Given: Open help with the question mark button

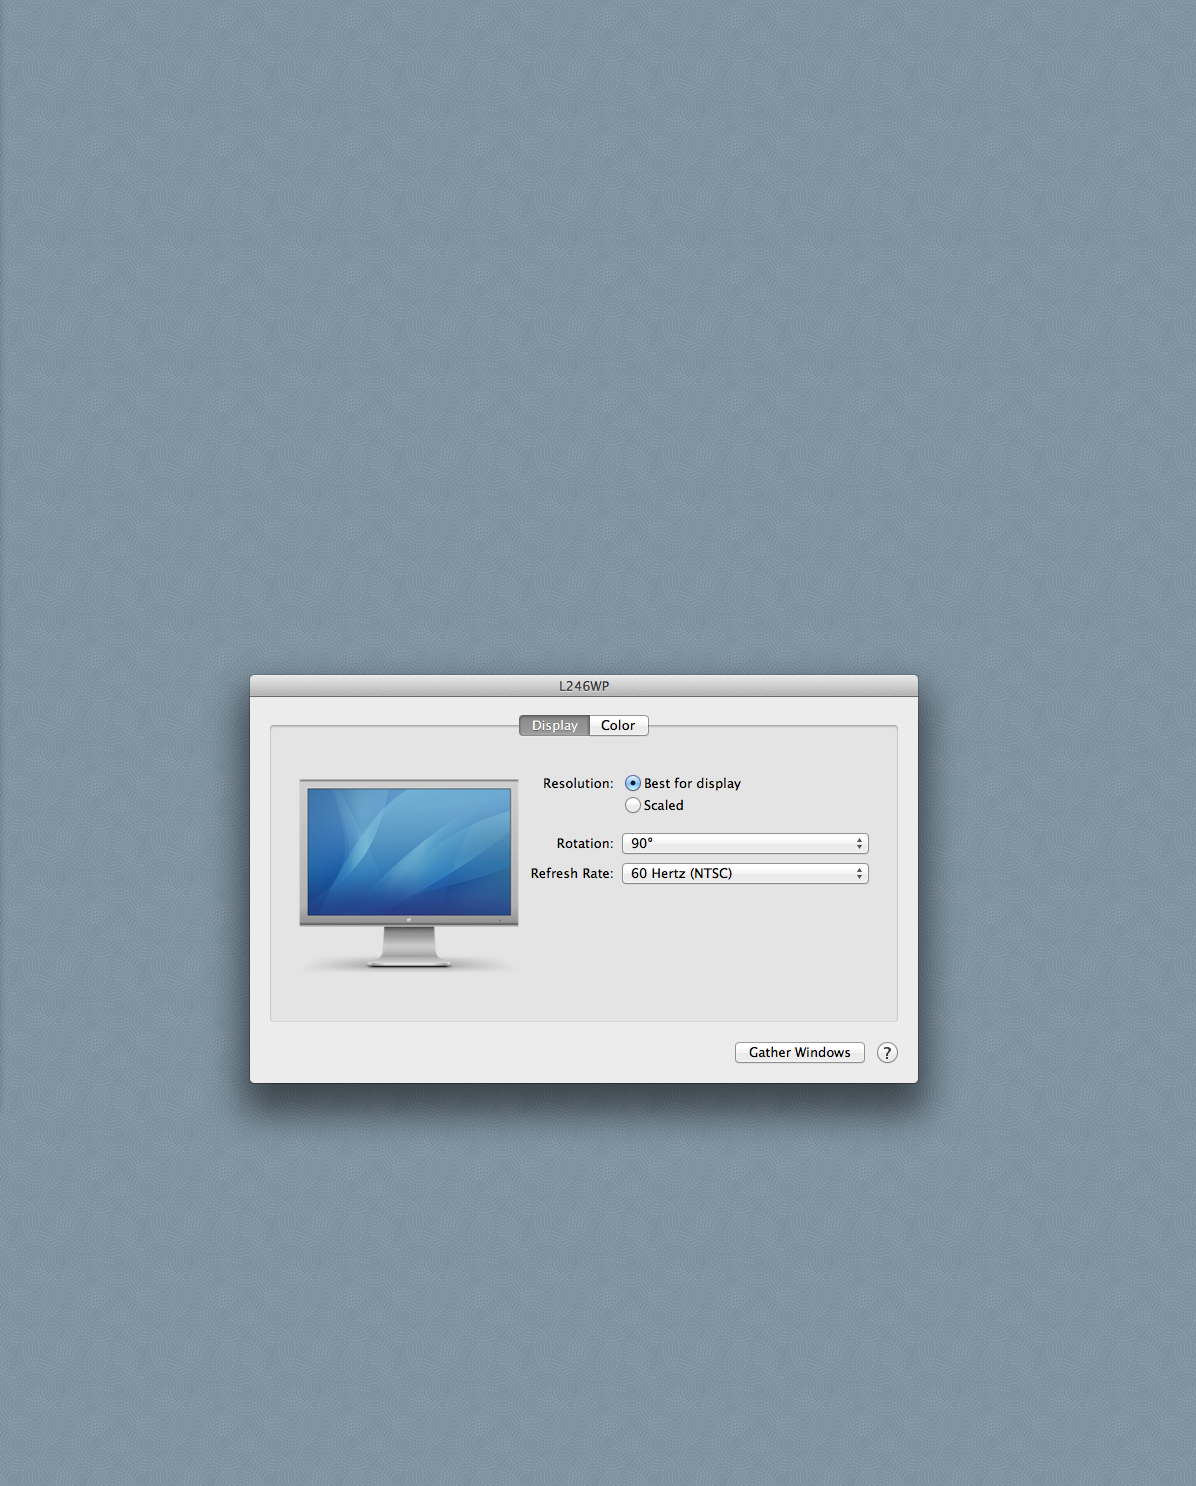Looking at the screenshot, I should (x=887, y=1053).
